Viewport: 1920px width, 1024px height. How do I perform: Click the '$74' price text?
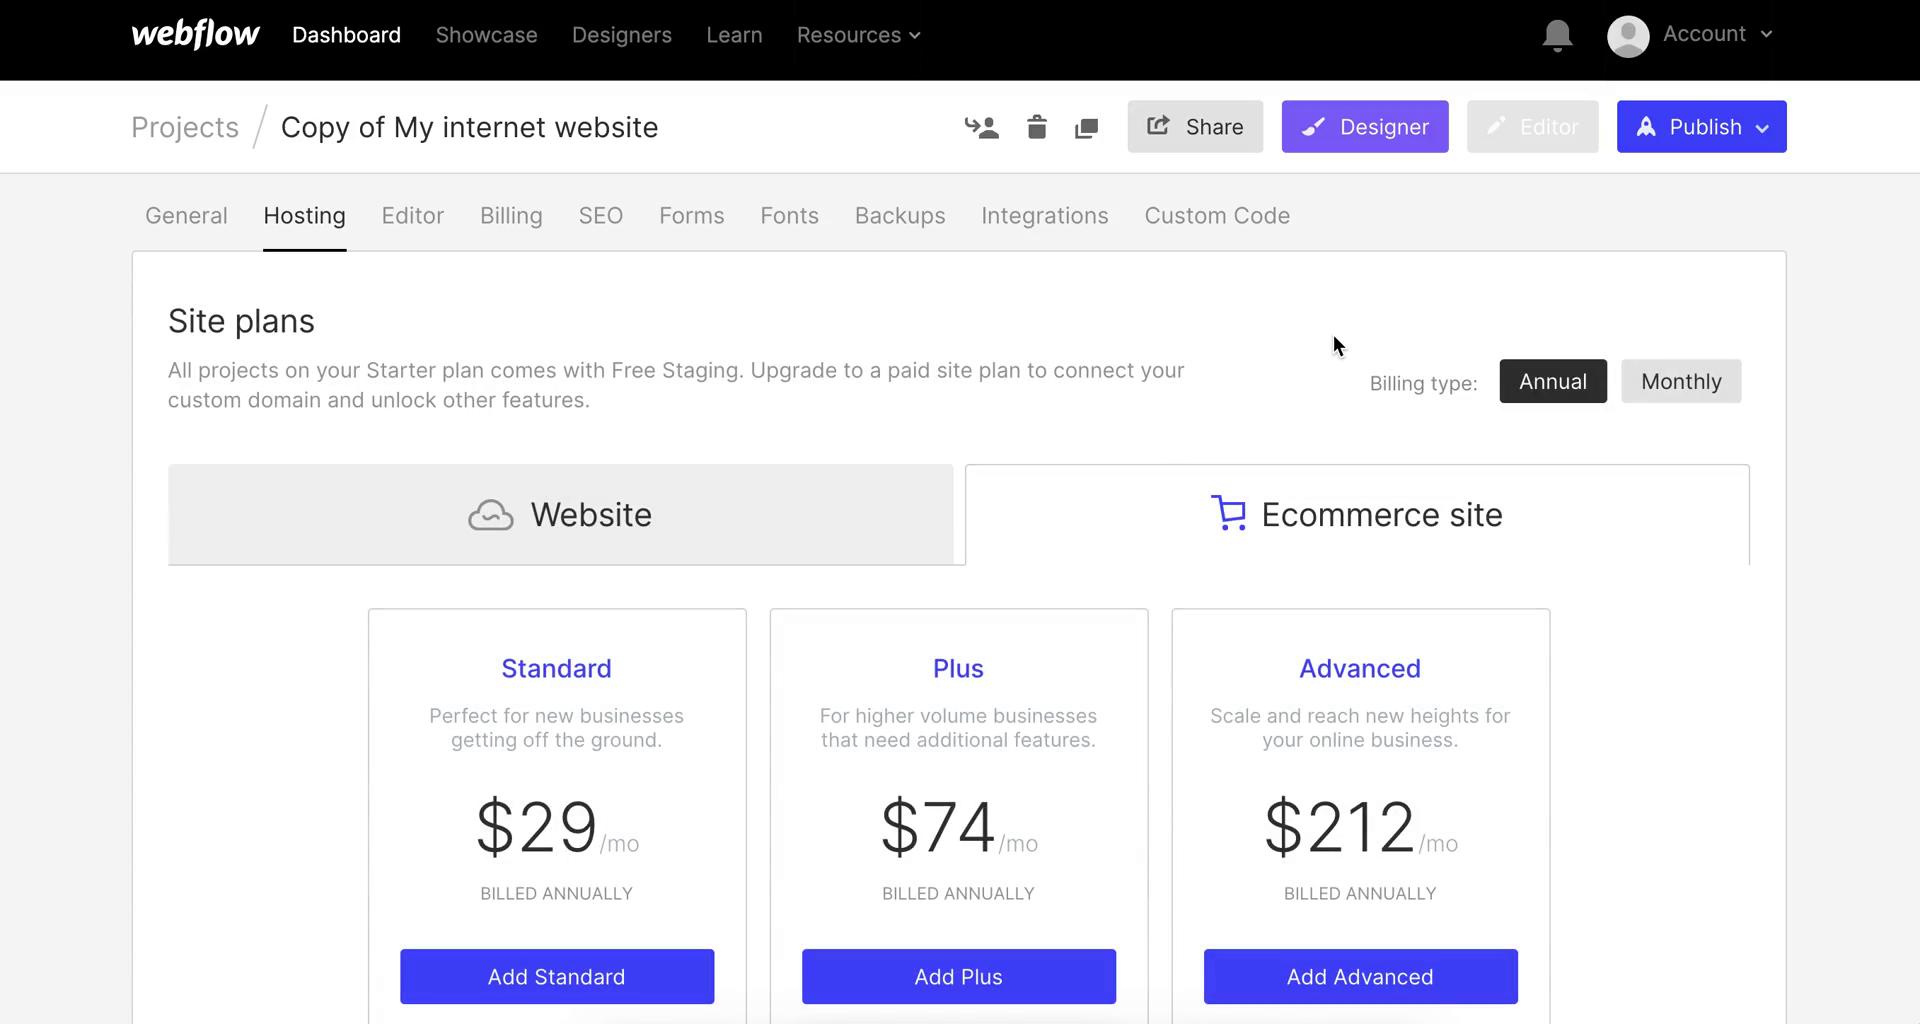tap(938, 827)
